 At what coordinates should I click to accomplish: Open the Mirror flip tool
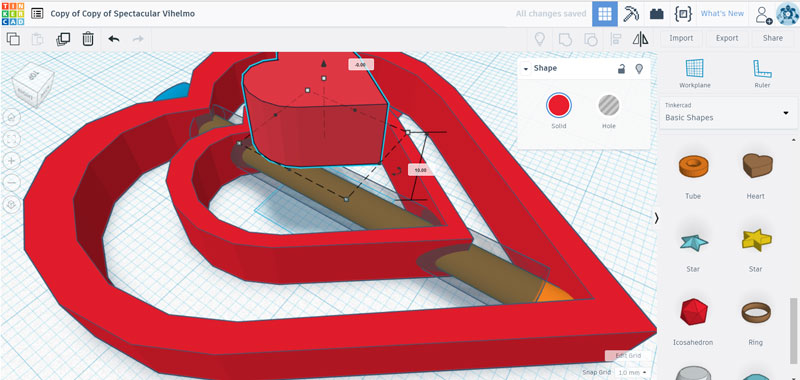click(x=640, y=38)
